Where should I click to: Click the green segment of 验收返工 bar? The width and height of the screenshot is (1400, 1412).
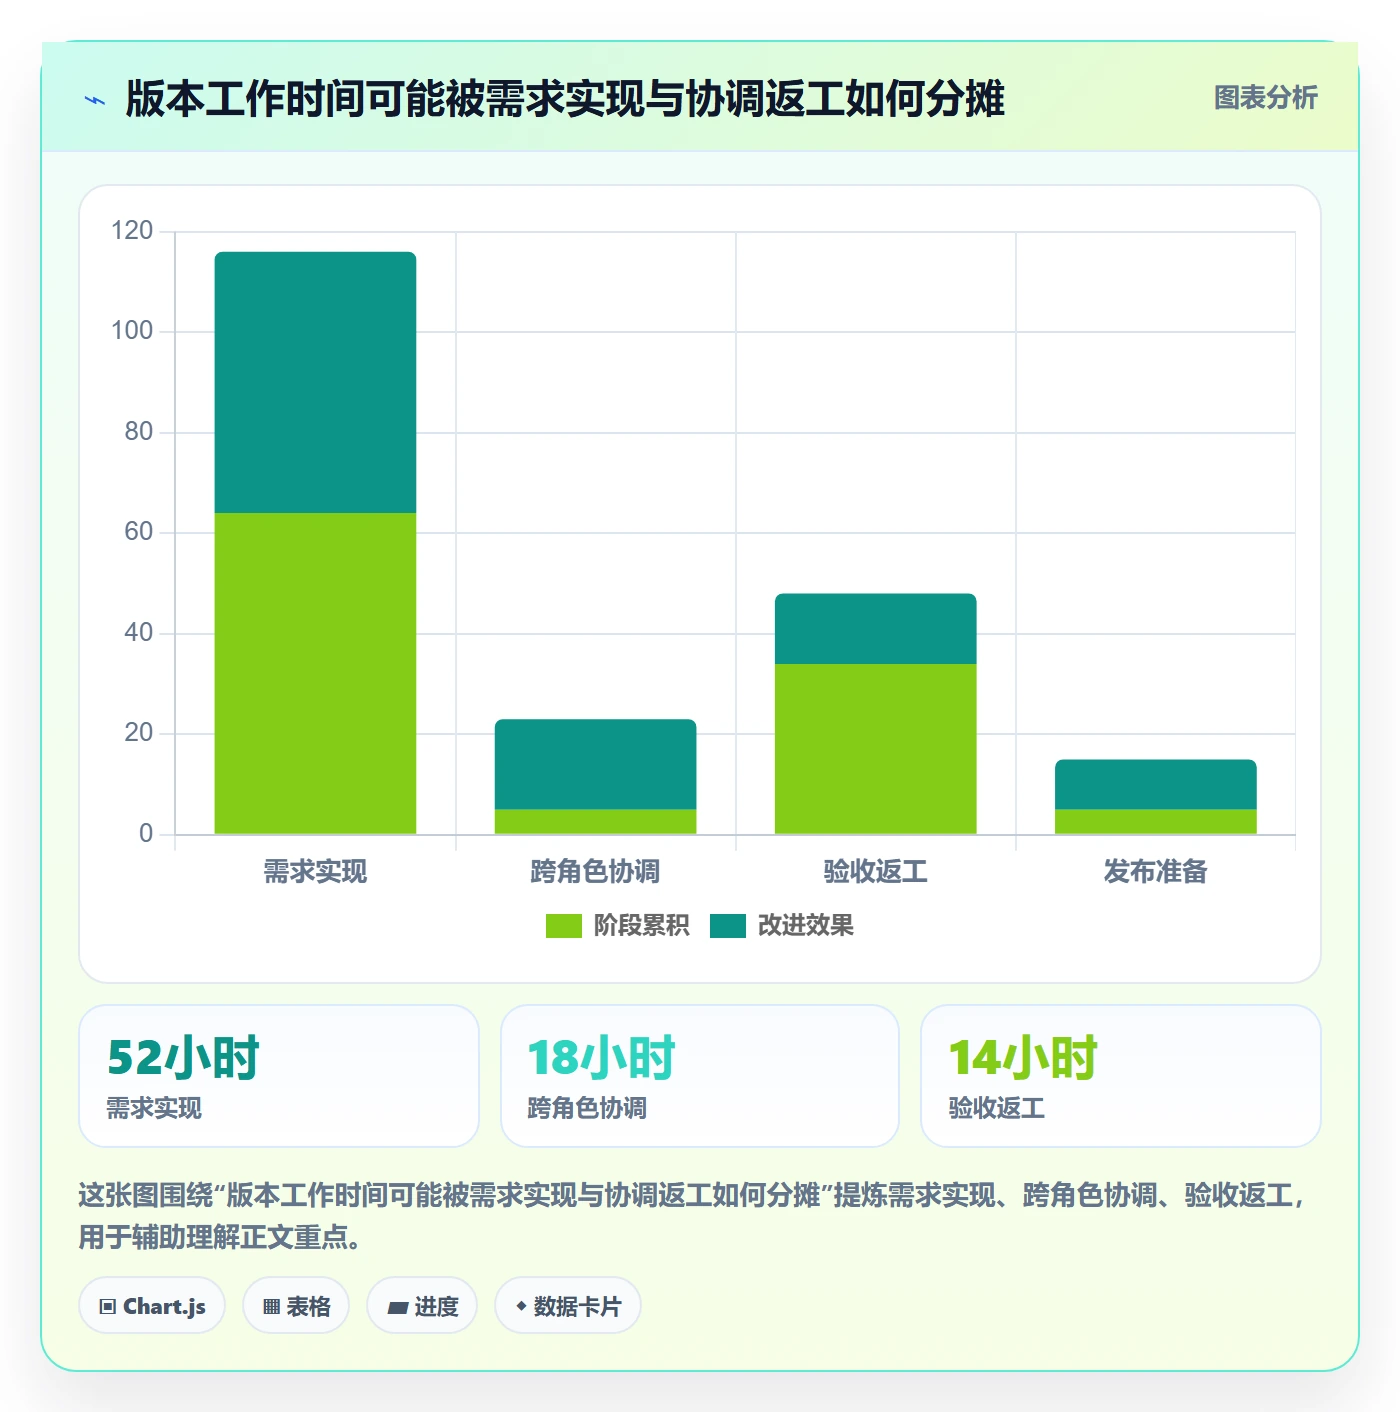pos(875,749)
